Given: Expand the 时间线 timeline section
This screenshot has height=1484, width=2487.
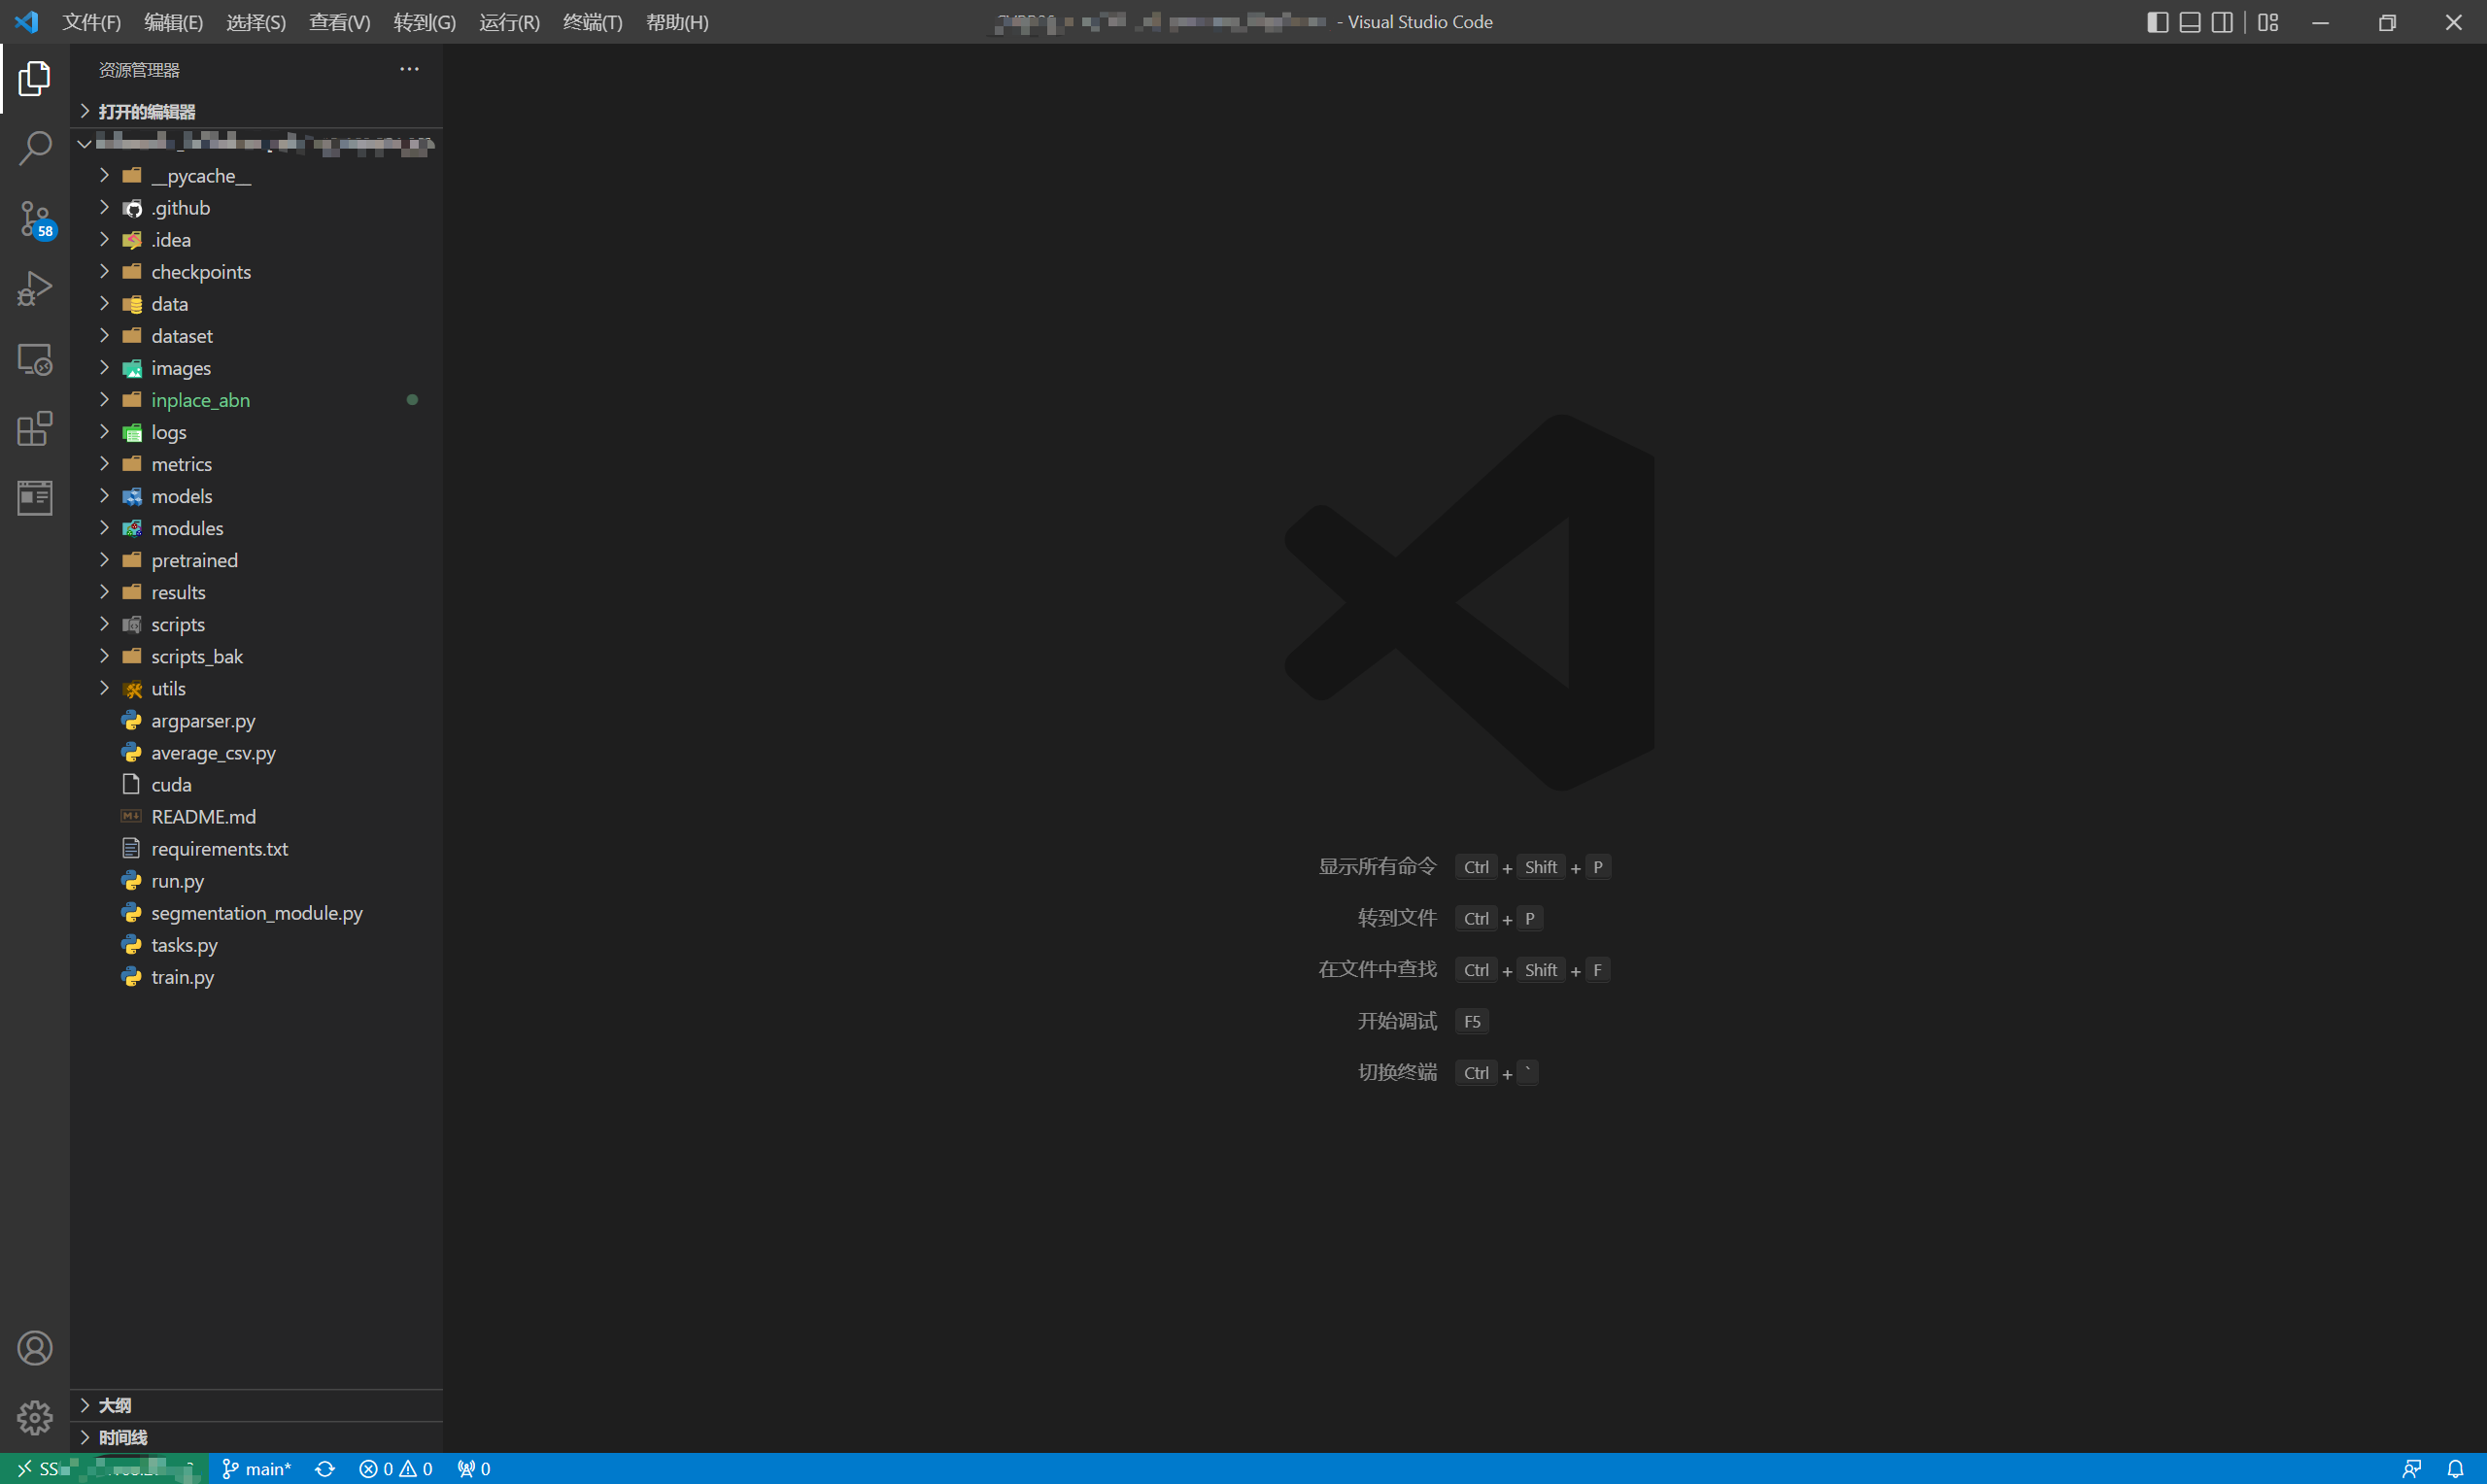Looking at the screenshot, I should click(122, 1437).
